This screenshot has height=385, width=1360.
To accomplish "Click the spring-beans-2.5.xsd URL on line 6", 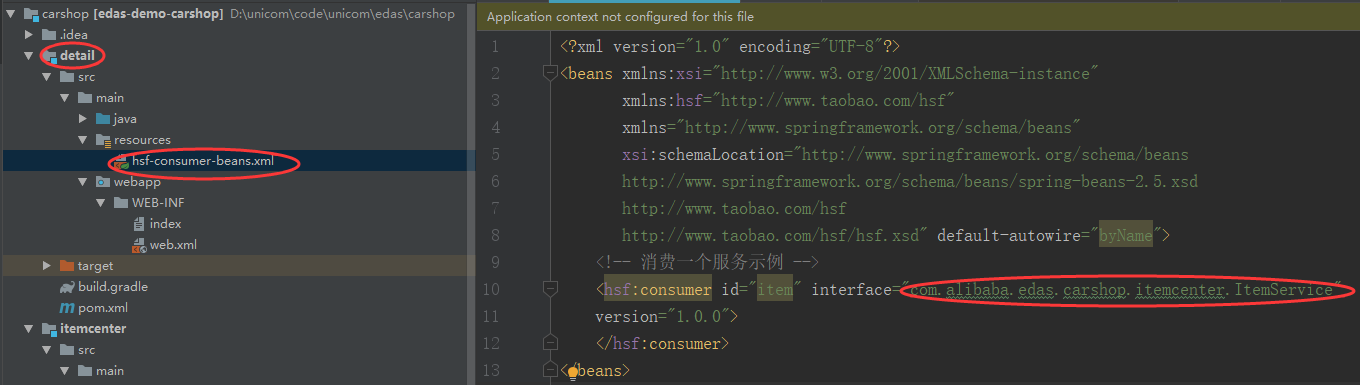I will click(x=910, y=182).
